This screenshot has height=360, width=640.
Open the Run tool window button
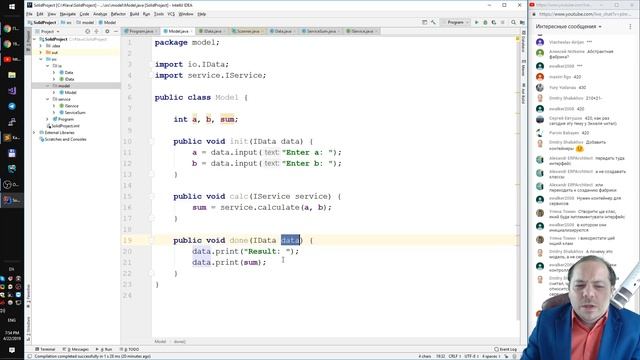click(x=104, y=349)
